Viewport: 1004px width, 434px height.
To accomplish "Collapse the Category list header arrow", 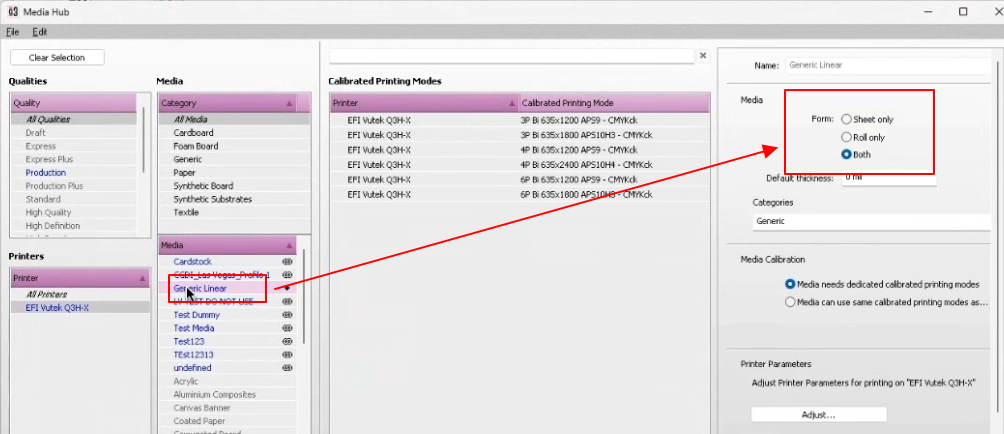I will point(289,103).
